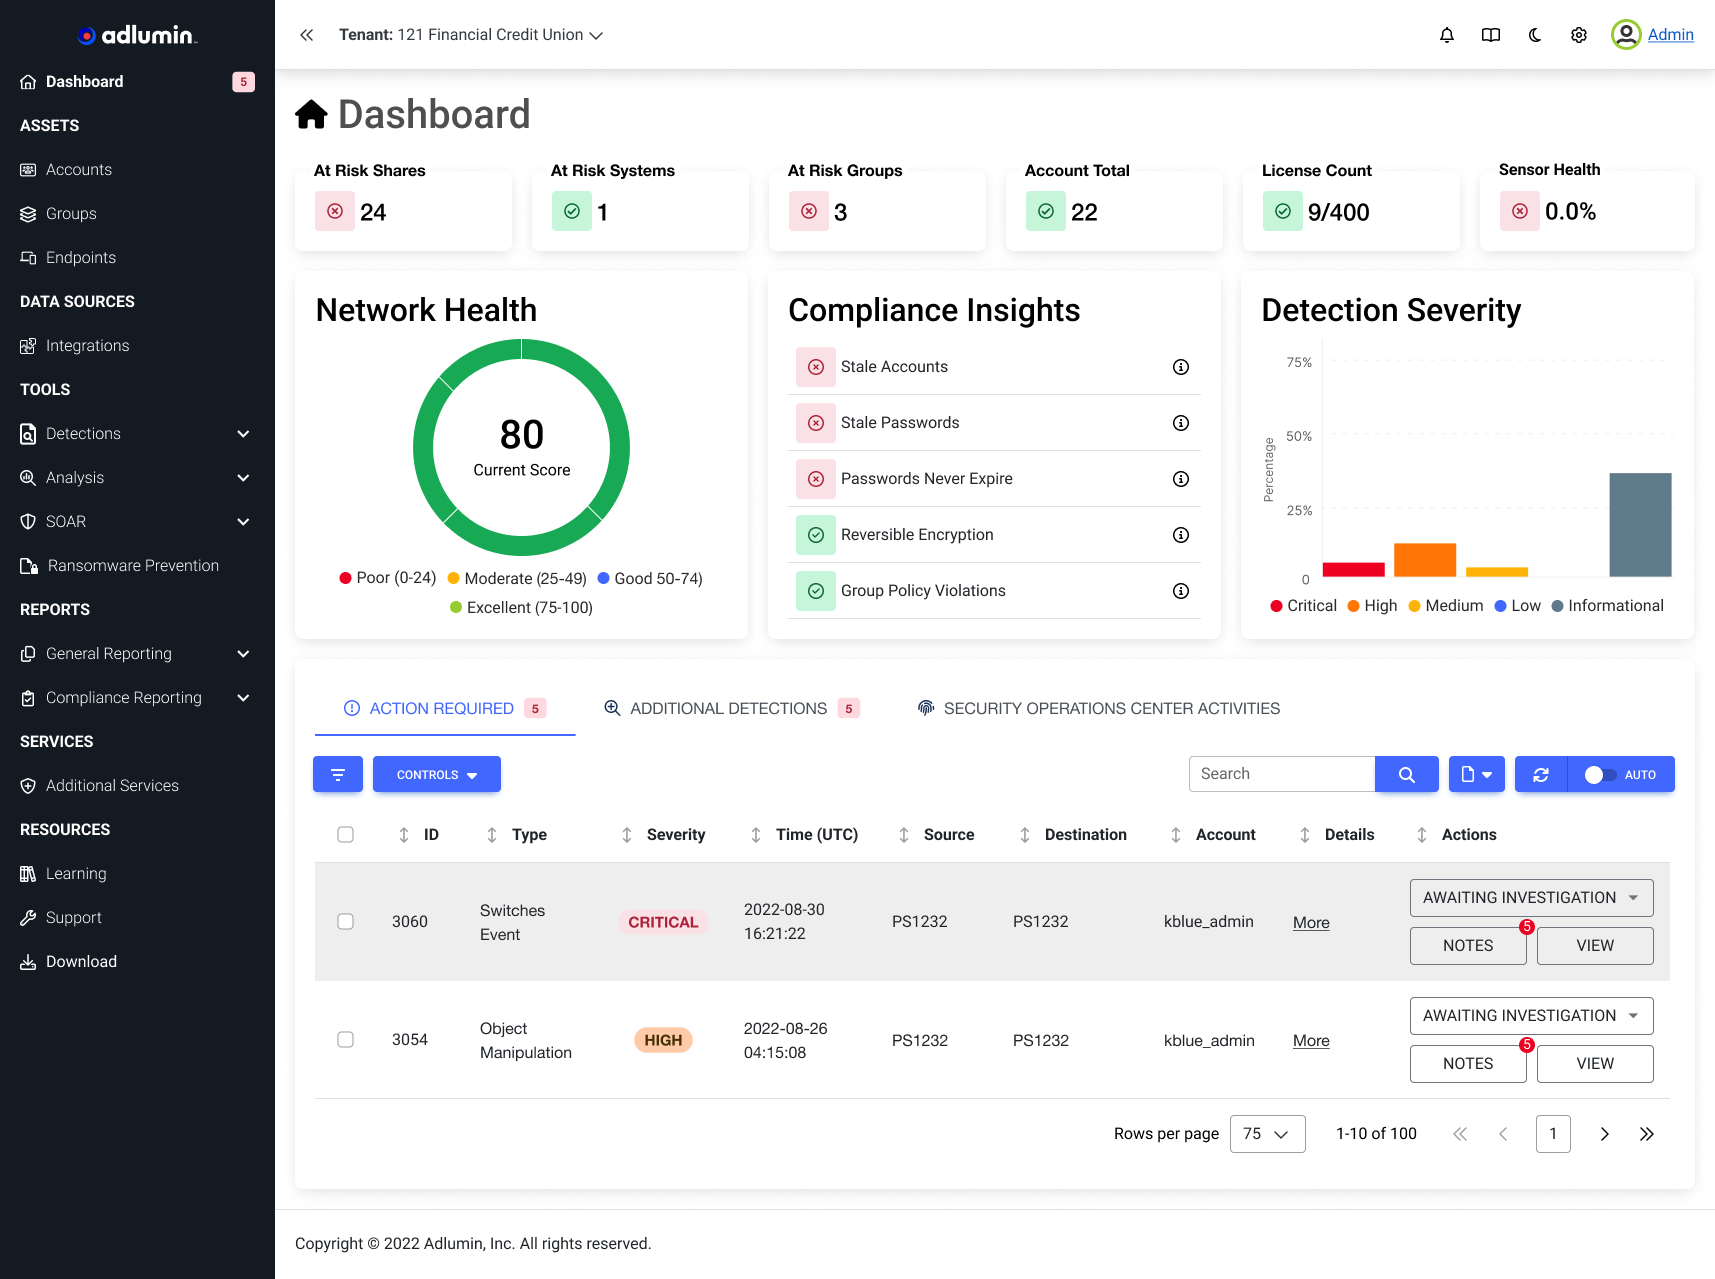Image resolution: width=1715 pixels, height=1279 pixels.
Task: Open notifications via the bell icon
Action: pos(1446,34)
